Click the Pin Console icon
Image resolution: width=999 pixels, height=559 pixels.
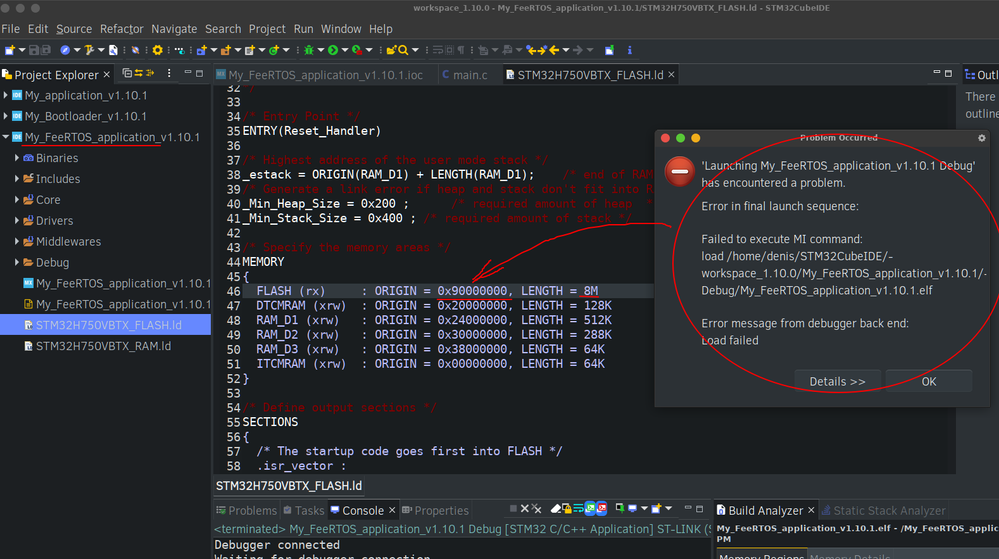click(x=619, y=509)
